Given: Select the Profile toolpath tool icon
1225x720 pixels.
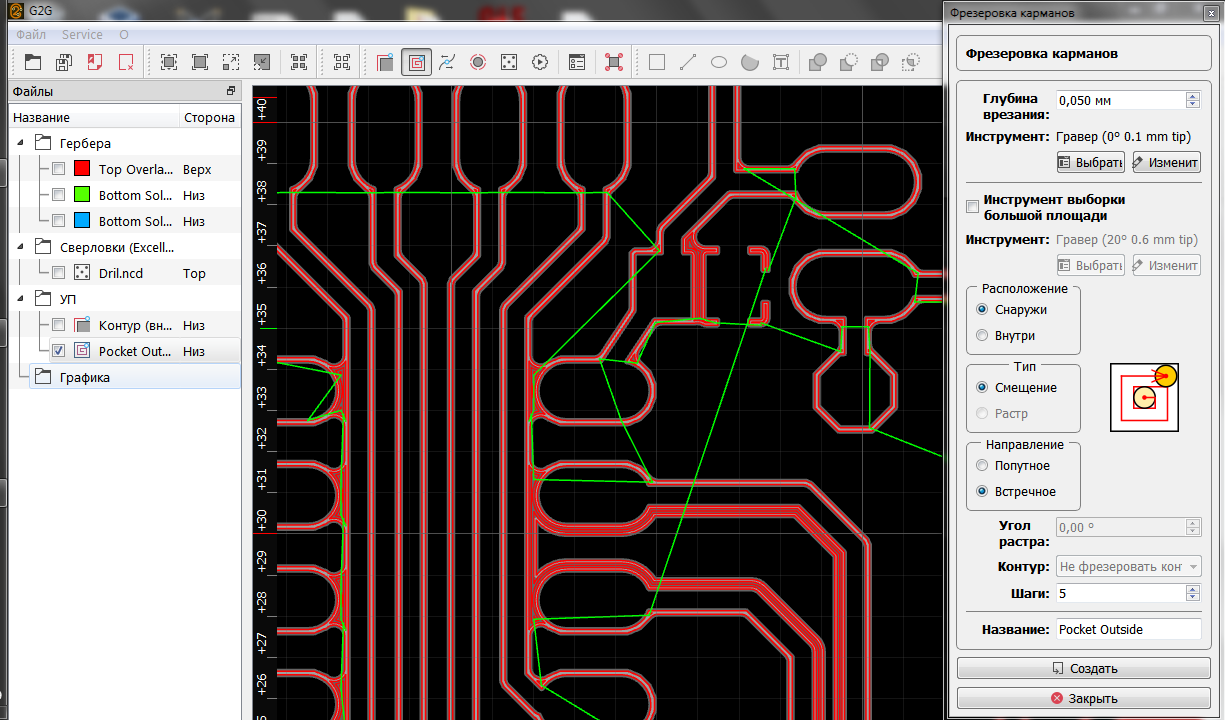Looking at the screenshot, I should click(x=385, y=62).
